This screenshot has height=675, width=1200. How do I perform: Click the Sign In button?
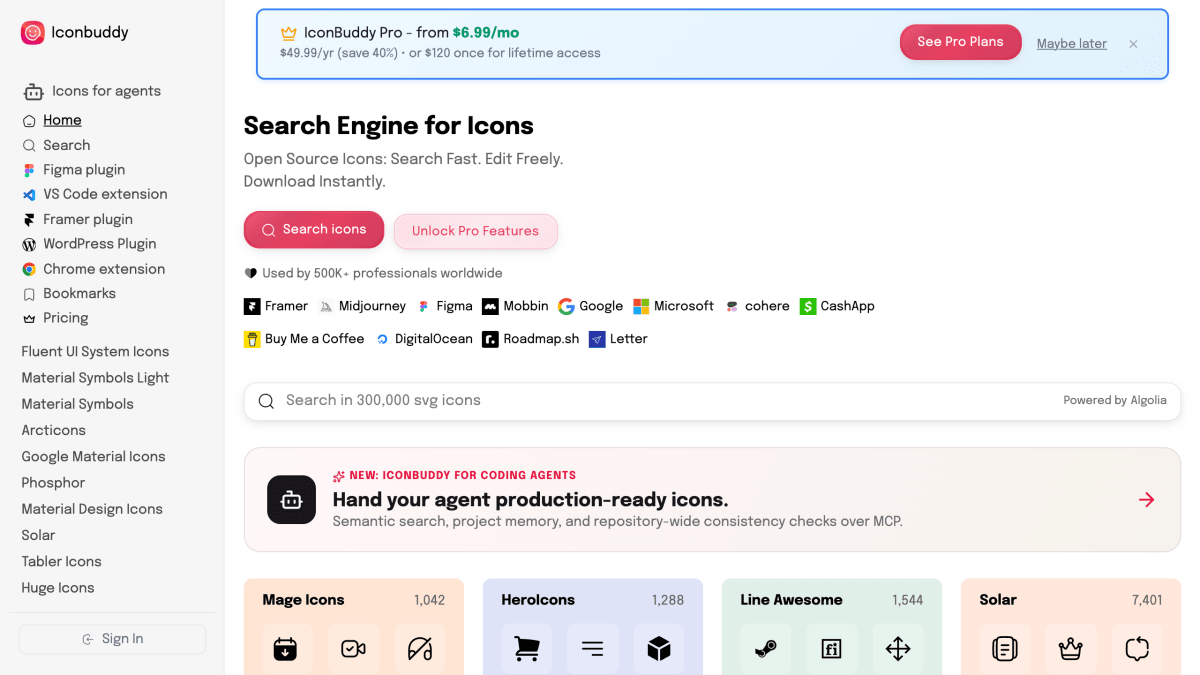[112, 639]
